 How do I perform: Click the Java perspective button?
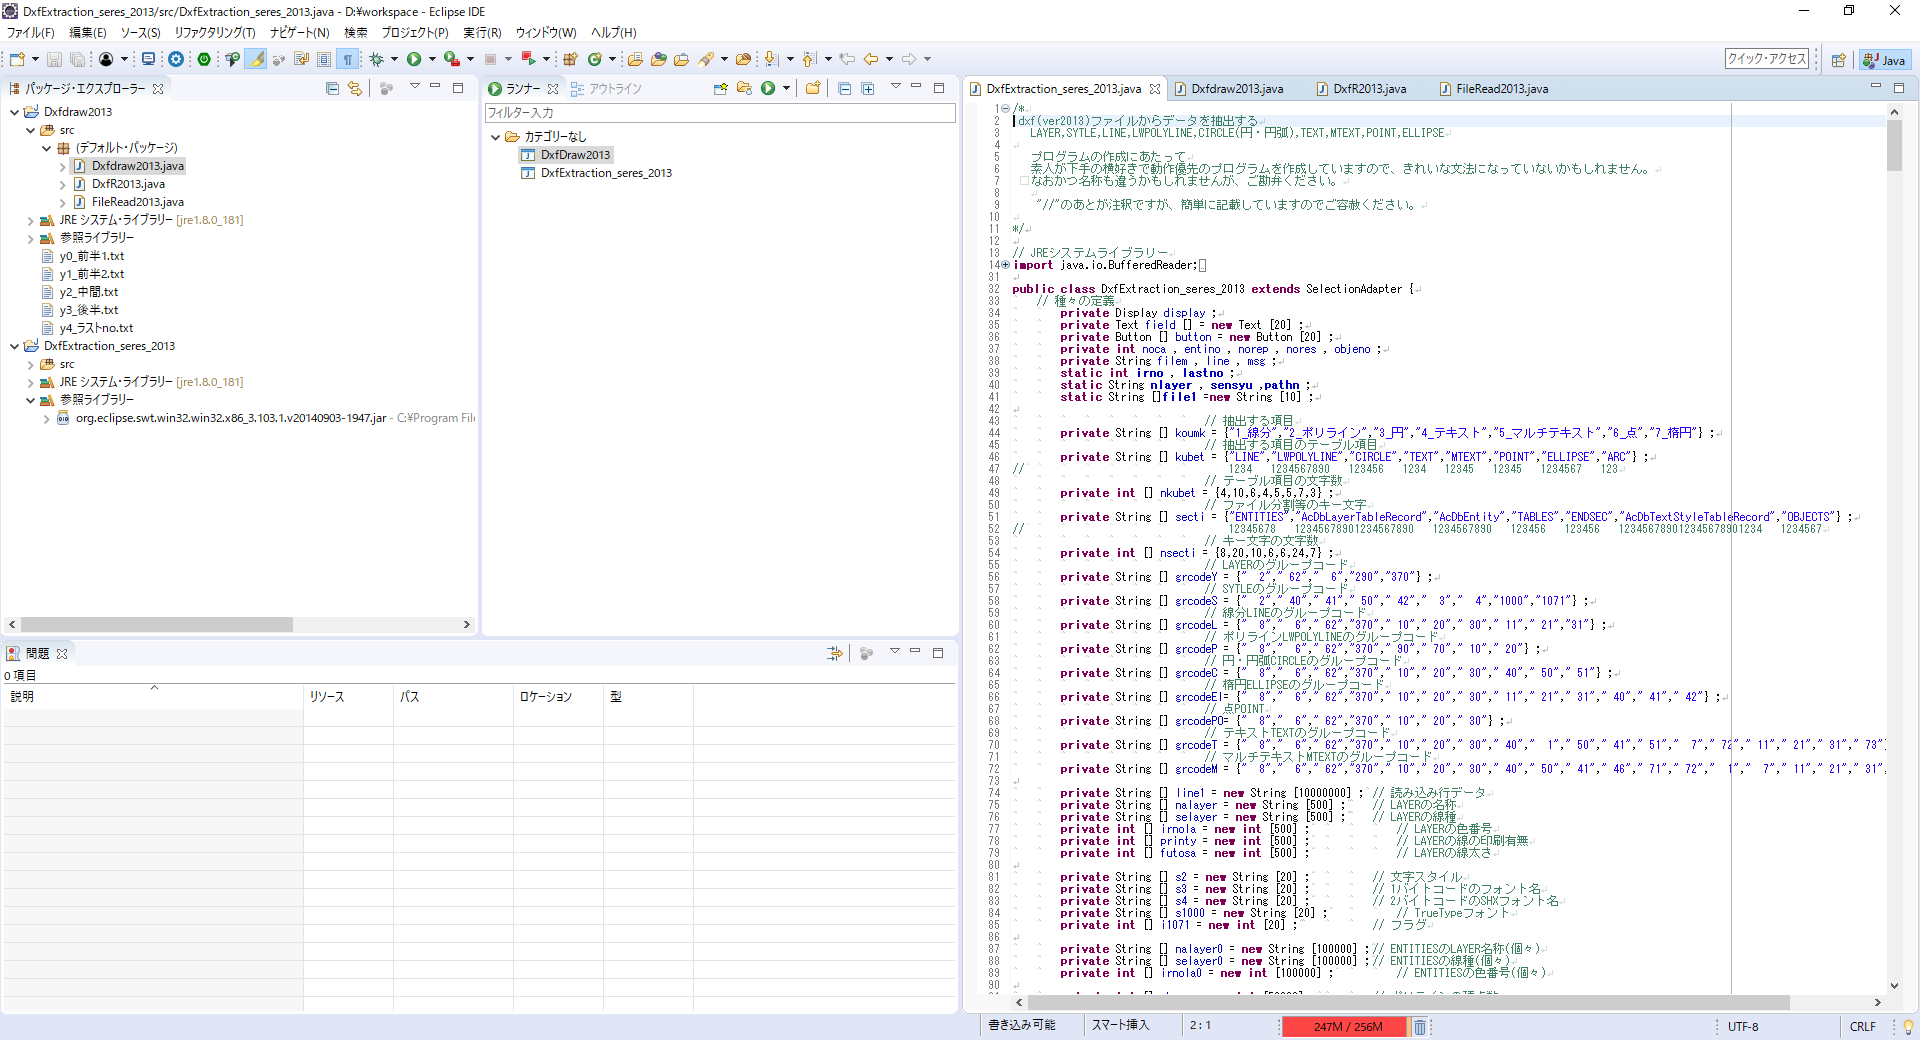[x=1884, y=60]
